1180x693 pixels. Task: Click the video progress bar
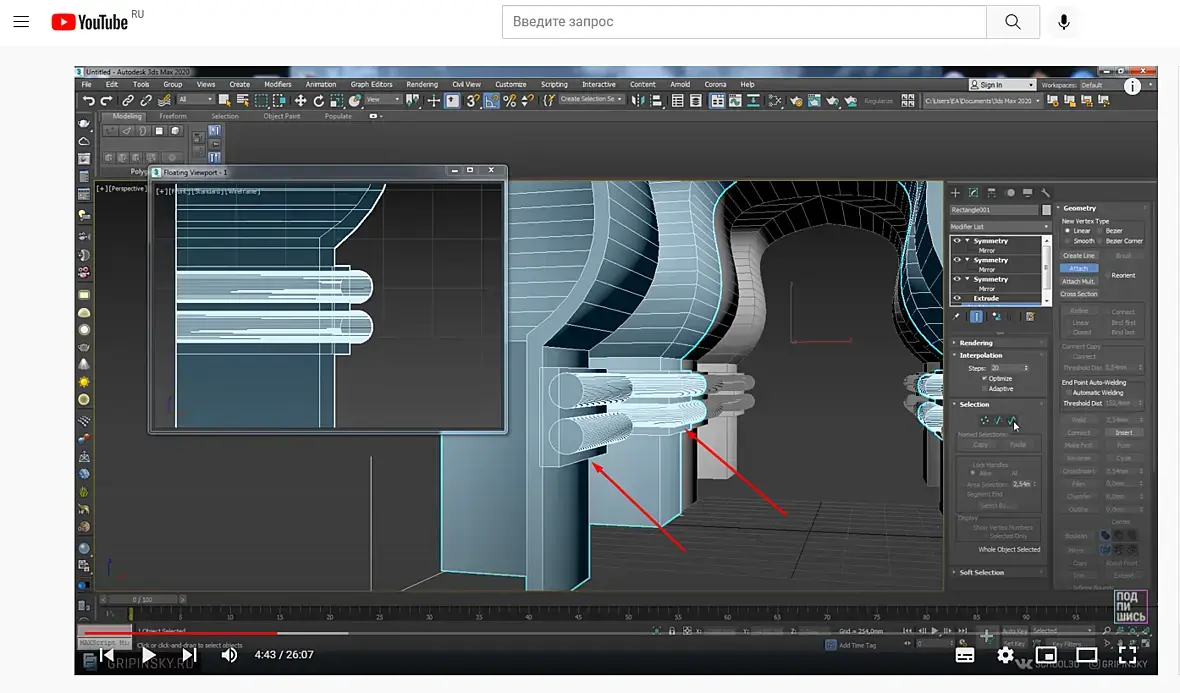coord(600,633)
